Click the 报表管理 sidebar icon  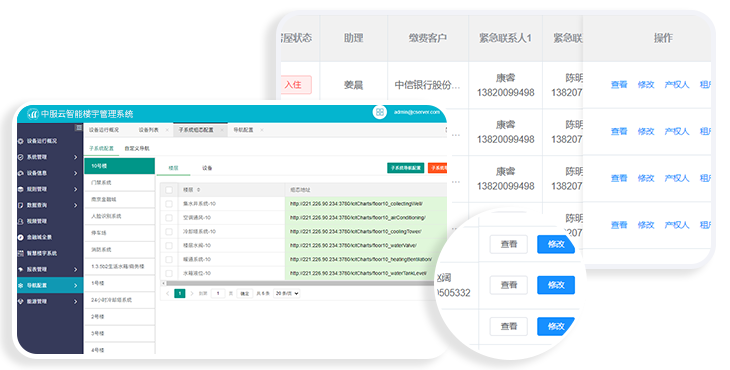pyautogui.click(x=20, y=269)
